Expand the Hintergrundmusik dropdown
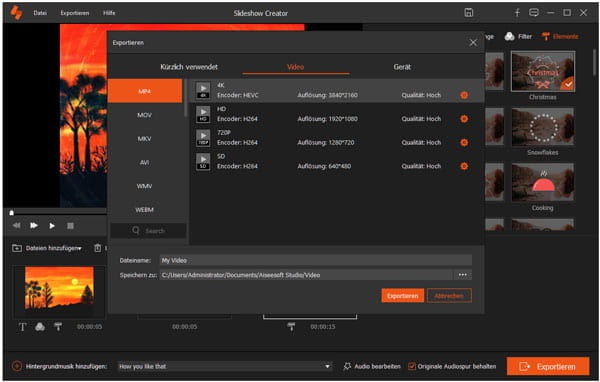The image size is (600, 382). coord(328,366)
